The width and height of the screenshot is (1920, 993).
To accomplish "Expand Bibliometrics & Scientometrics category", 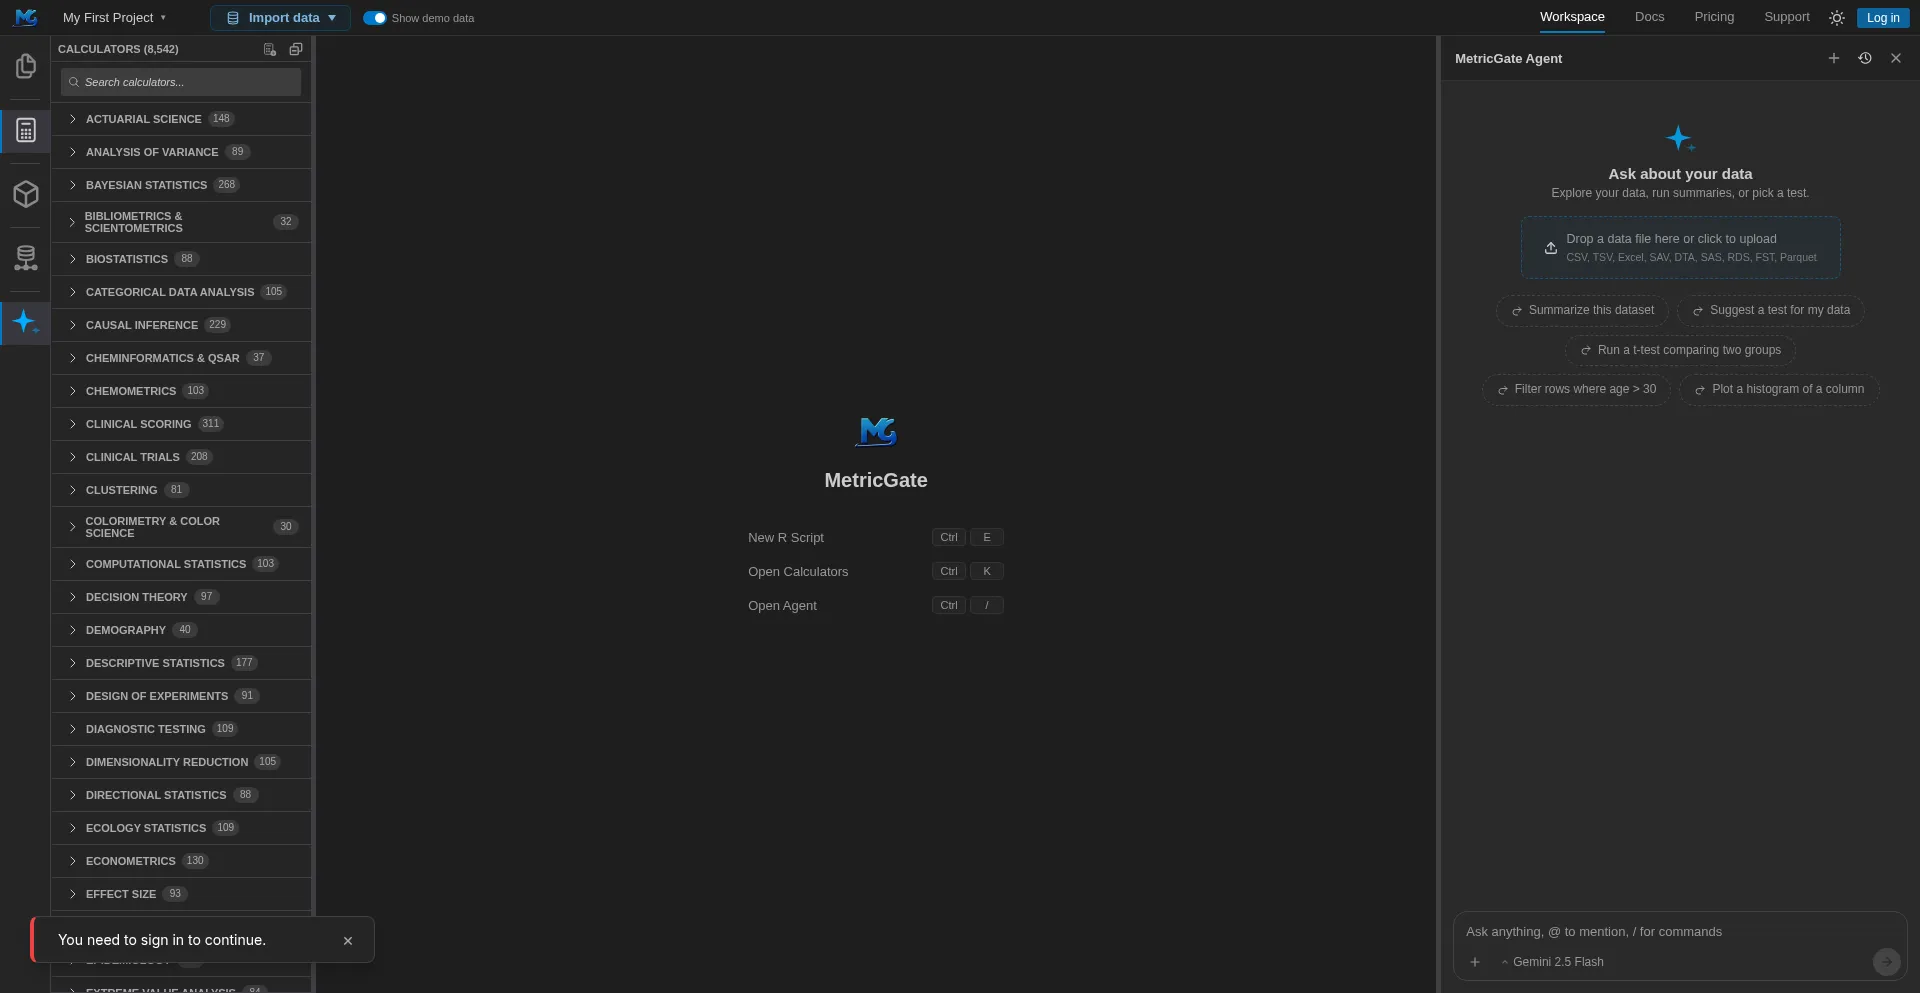I will tap(181, 222).
